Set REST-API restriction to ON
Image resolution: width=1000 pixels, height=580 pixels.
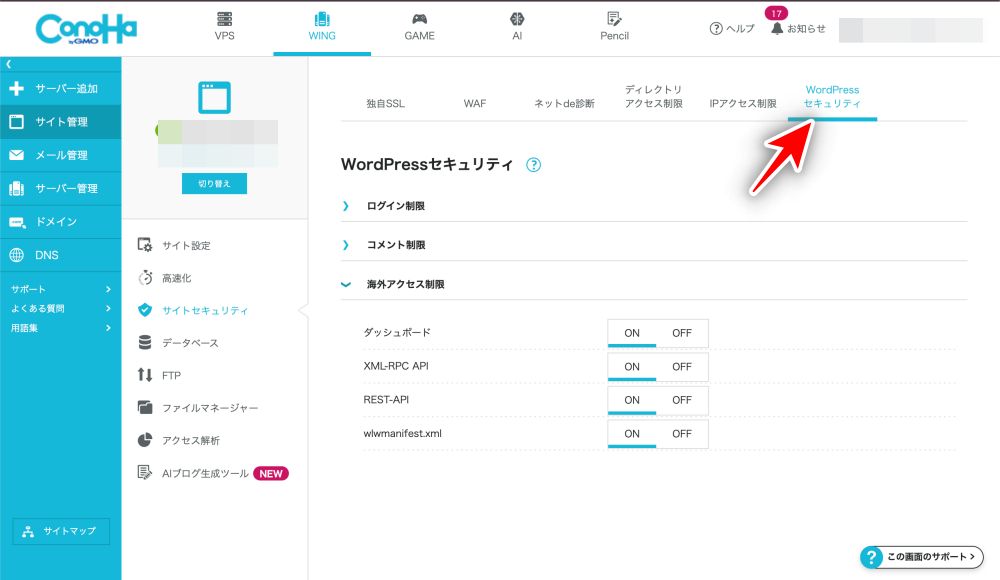point(632,400)
